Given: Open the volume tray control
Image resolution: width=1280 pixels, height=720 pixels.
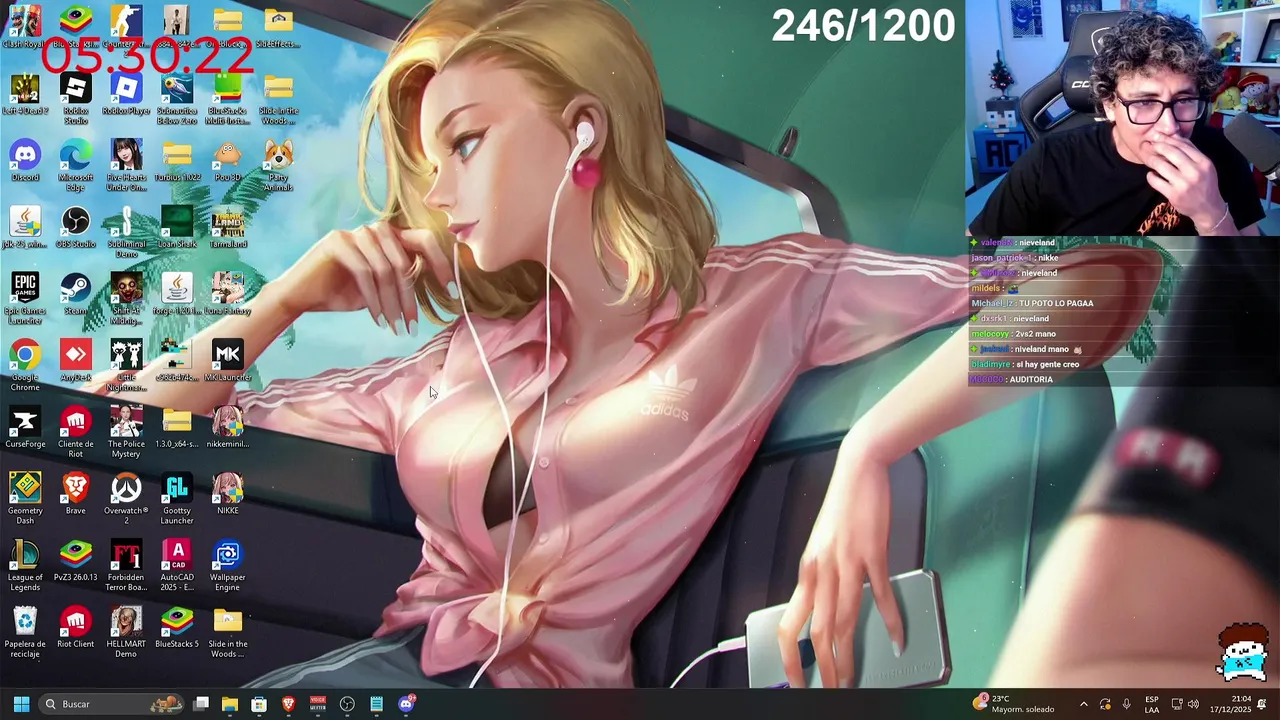Looking at the screenshot, I should 1193,704.
